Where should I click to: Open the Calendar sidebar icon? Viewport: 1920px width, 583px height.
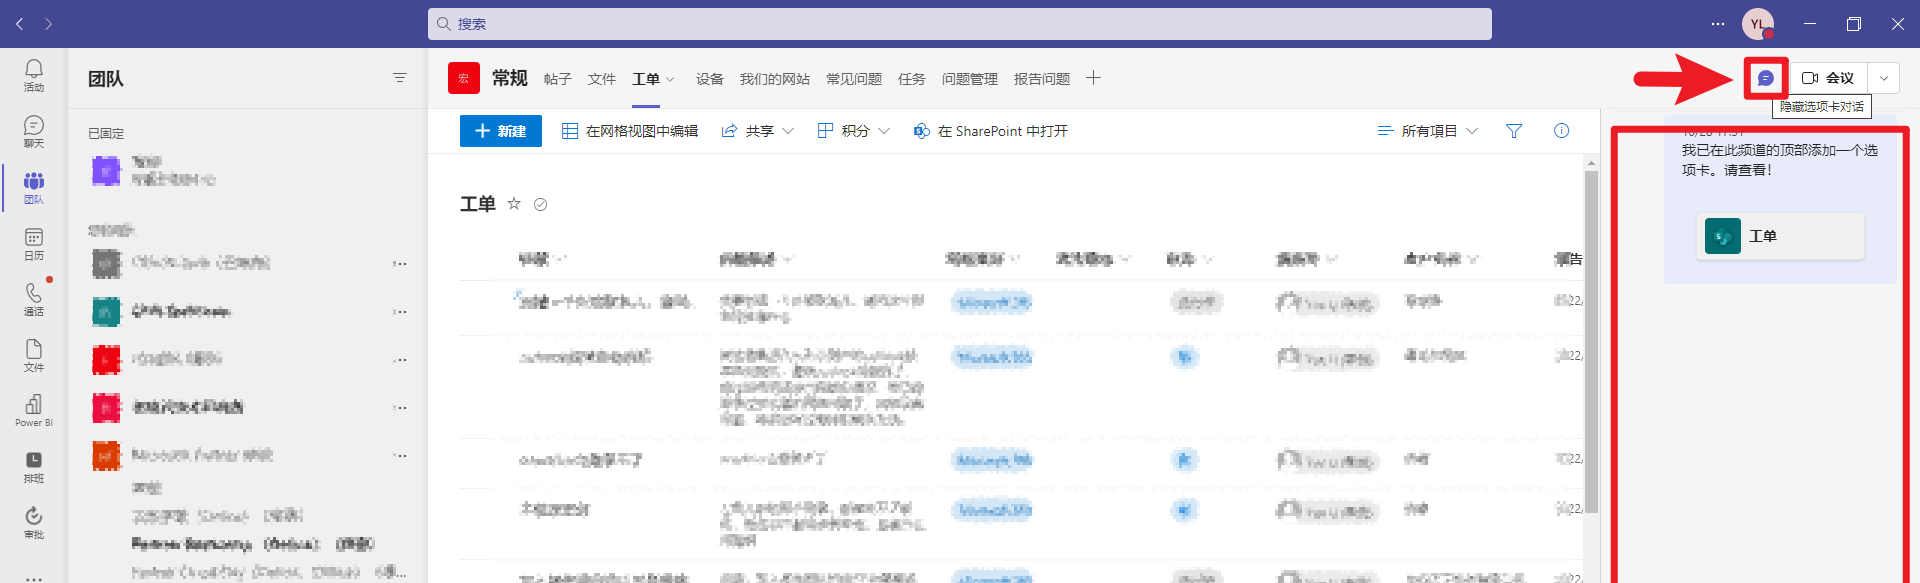click(x=34, y=243)
